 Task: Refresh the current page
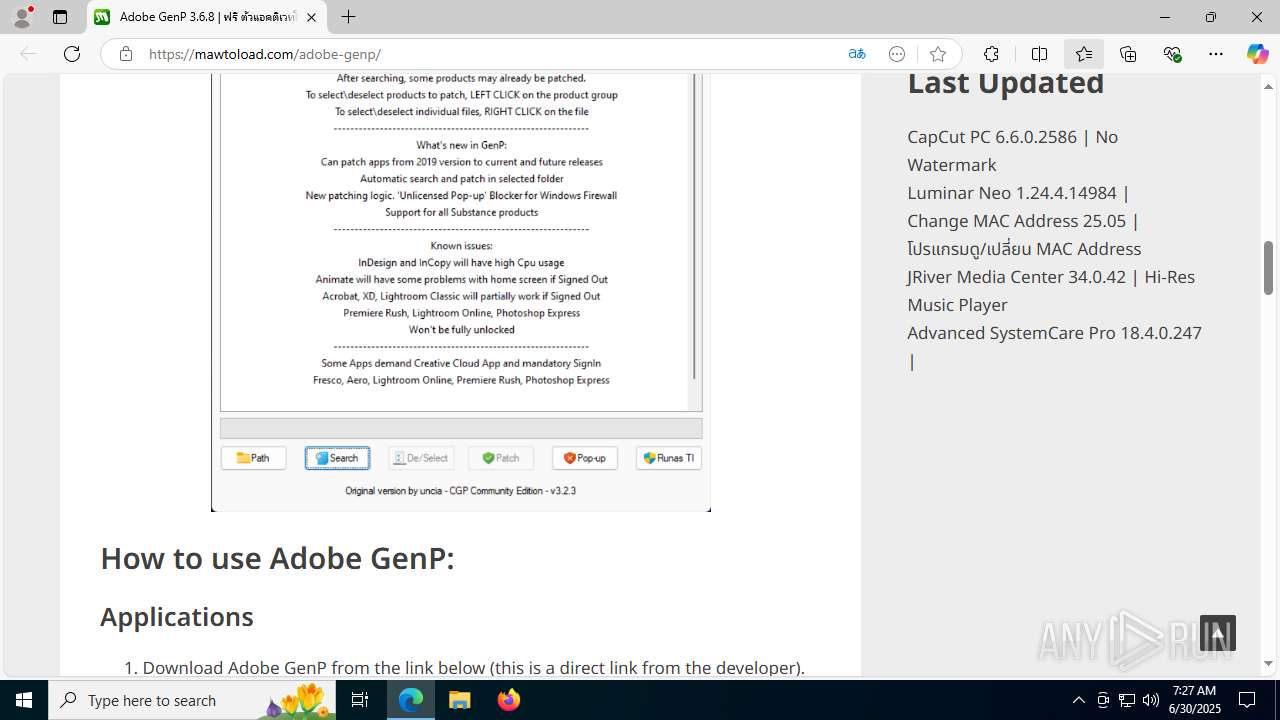[72, 54]
